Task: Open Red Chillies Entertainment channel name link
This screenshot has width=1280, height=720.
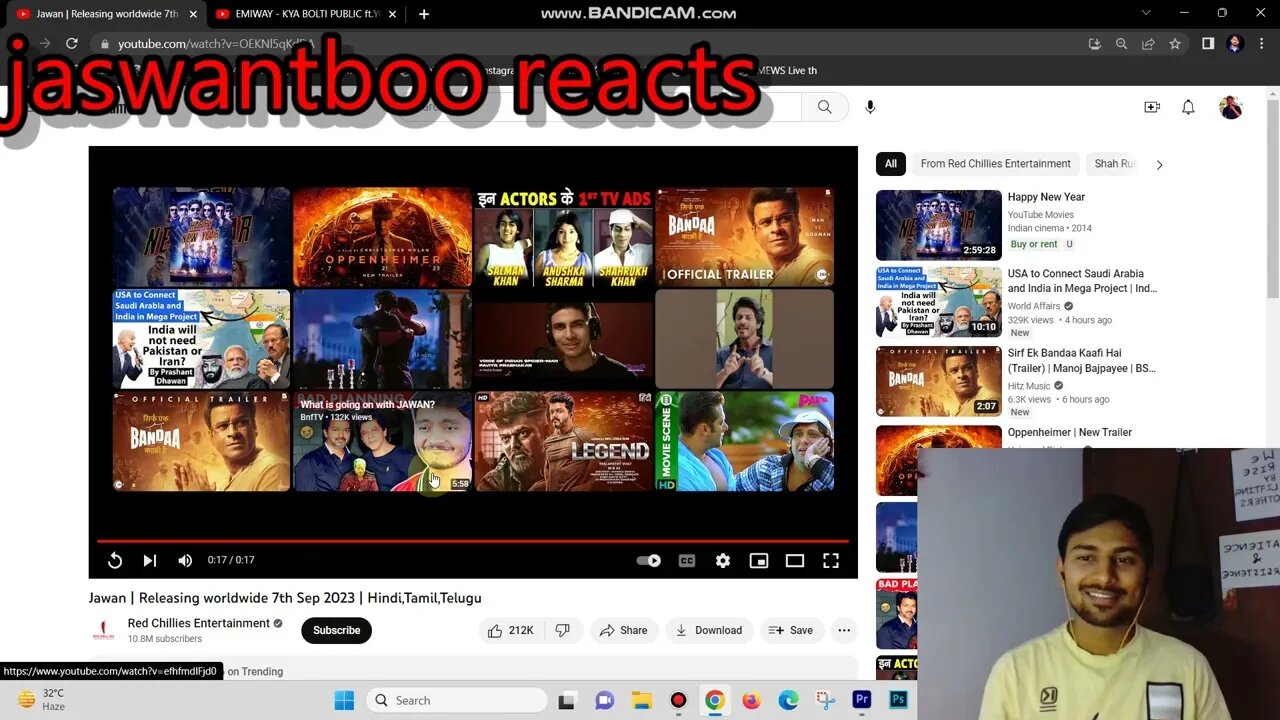Action: (199, 623)
